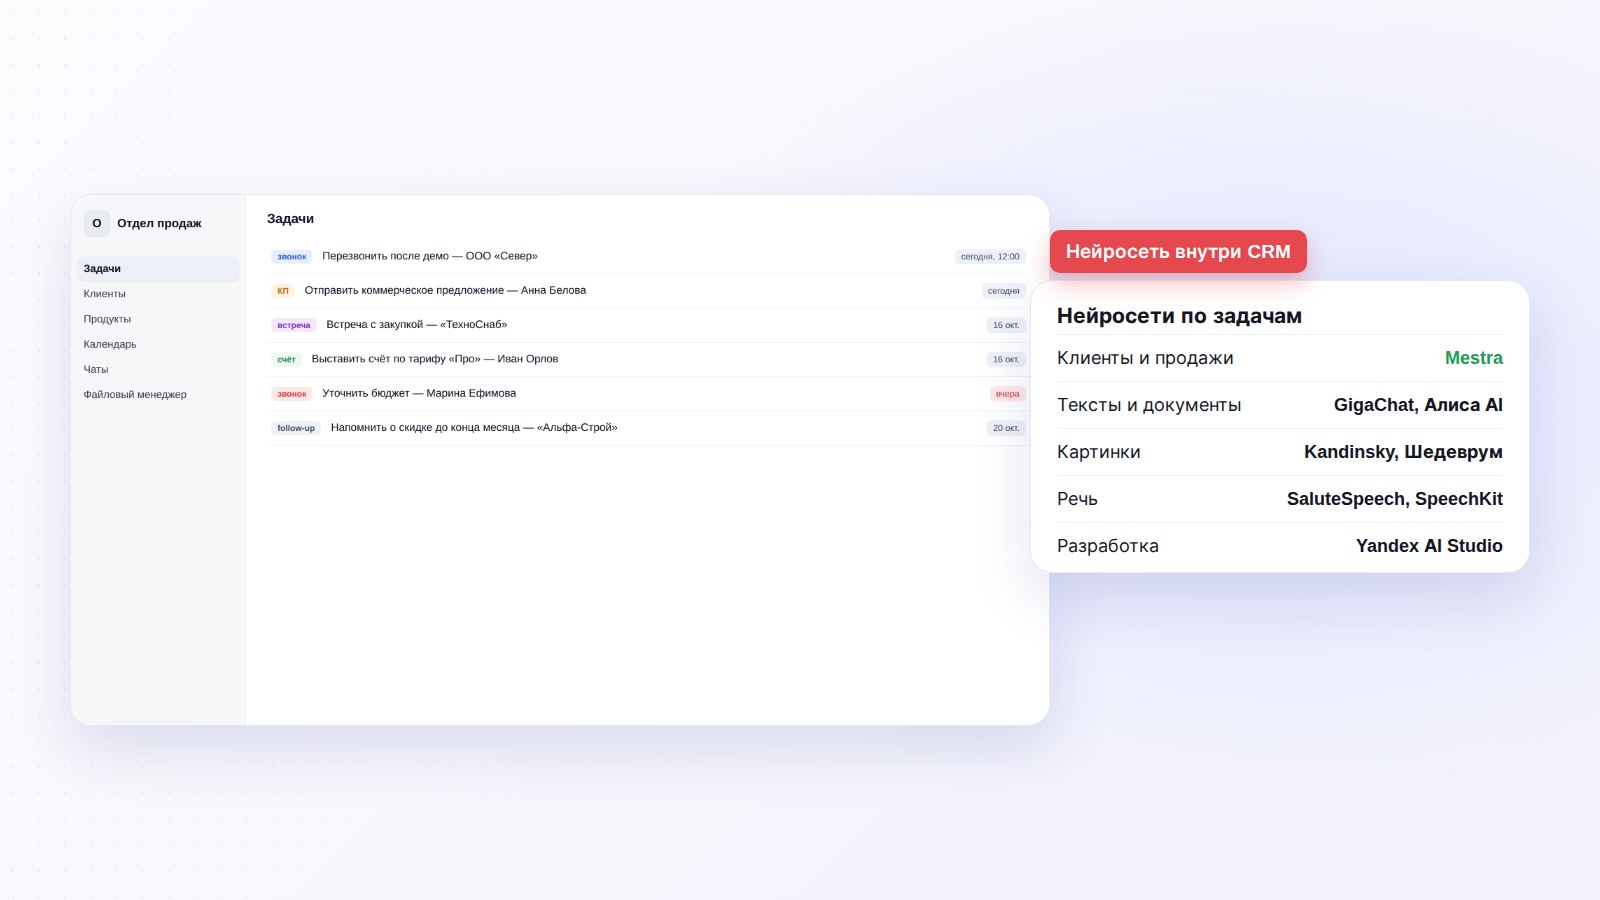Click the 'кп' tag badge
Image resolution: width=1600 pixels, height=900 pixels.
pyautogui.click(x=283, y=291)
